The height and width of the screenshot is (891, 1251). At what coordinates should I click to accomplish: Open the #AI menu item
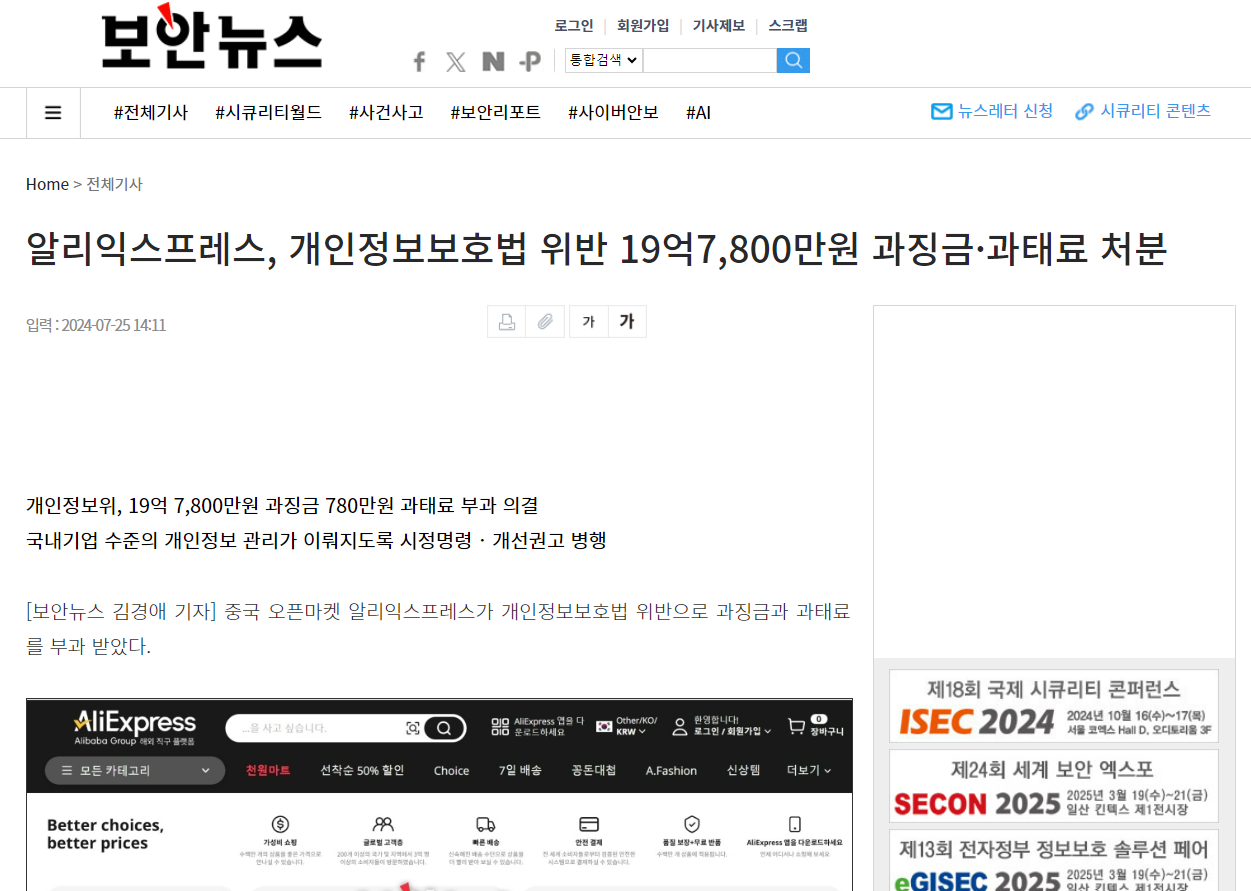698,113
